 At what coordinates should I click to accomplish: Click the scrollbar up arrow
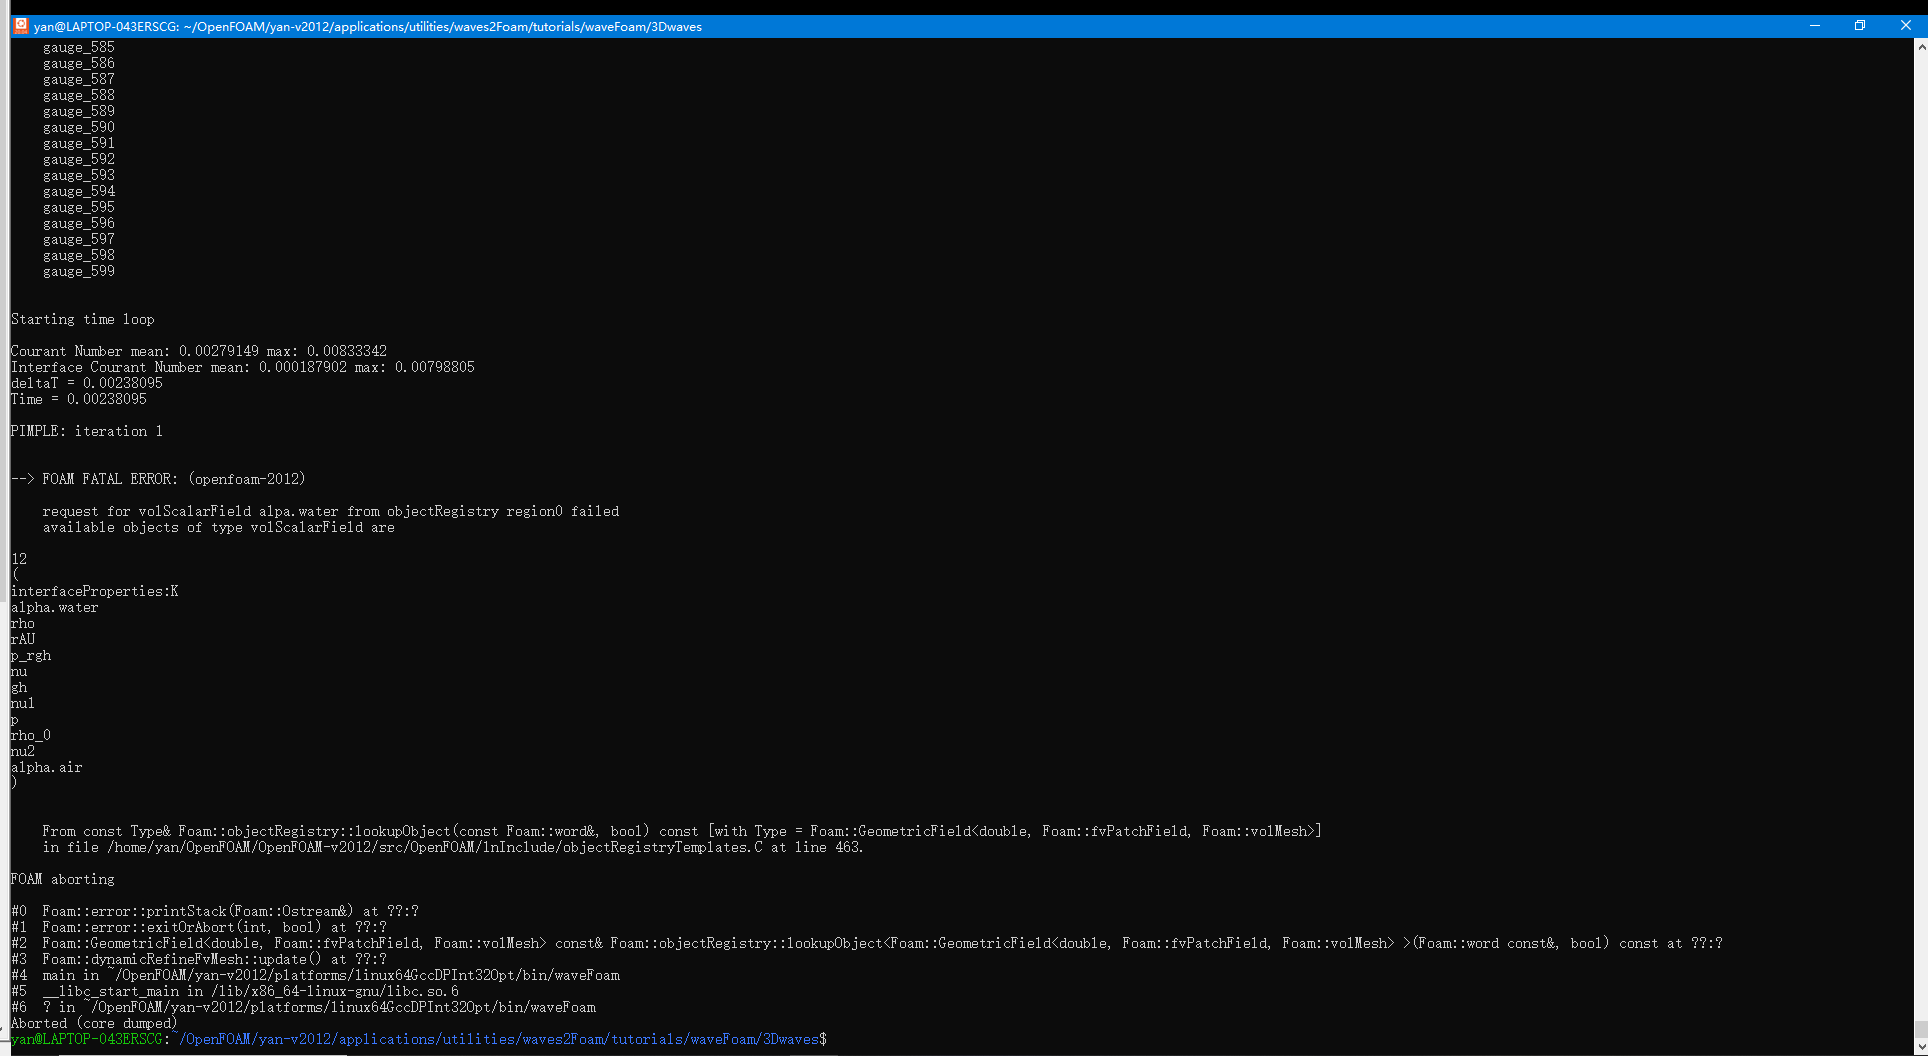pyautogui.click(x=1921, y=46)
